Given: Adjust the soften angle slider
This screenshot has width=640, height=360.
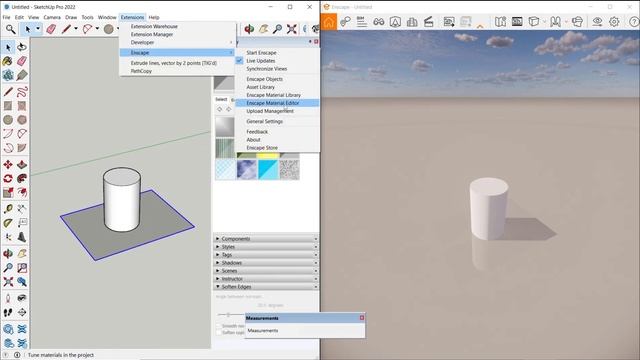Looking at the screenshot, I should click(x=228, y=314).
